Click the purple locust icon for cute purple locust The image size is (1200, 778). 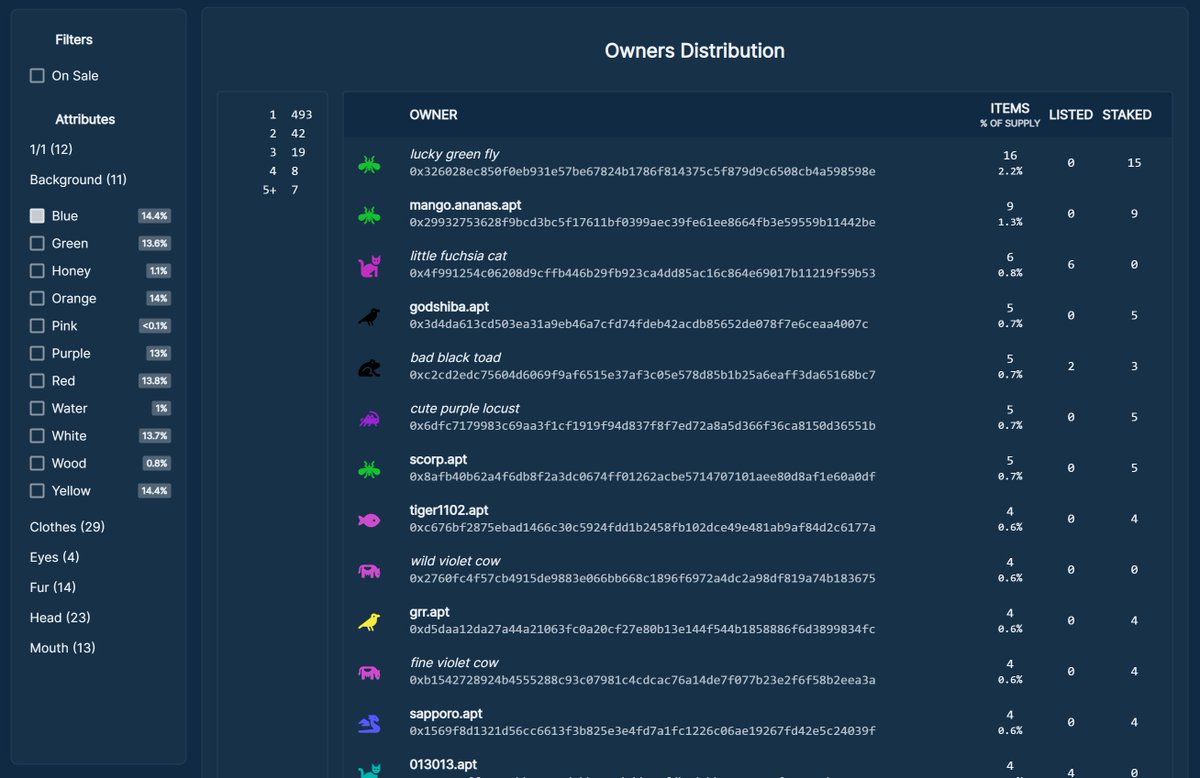(369, 418)
